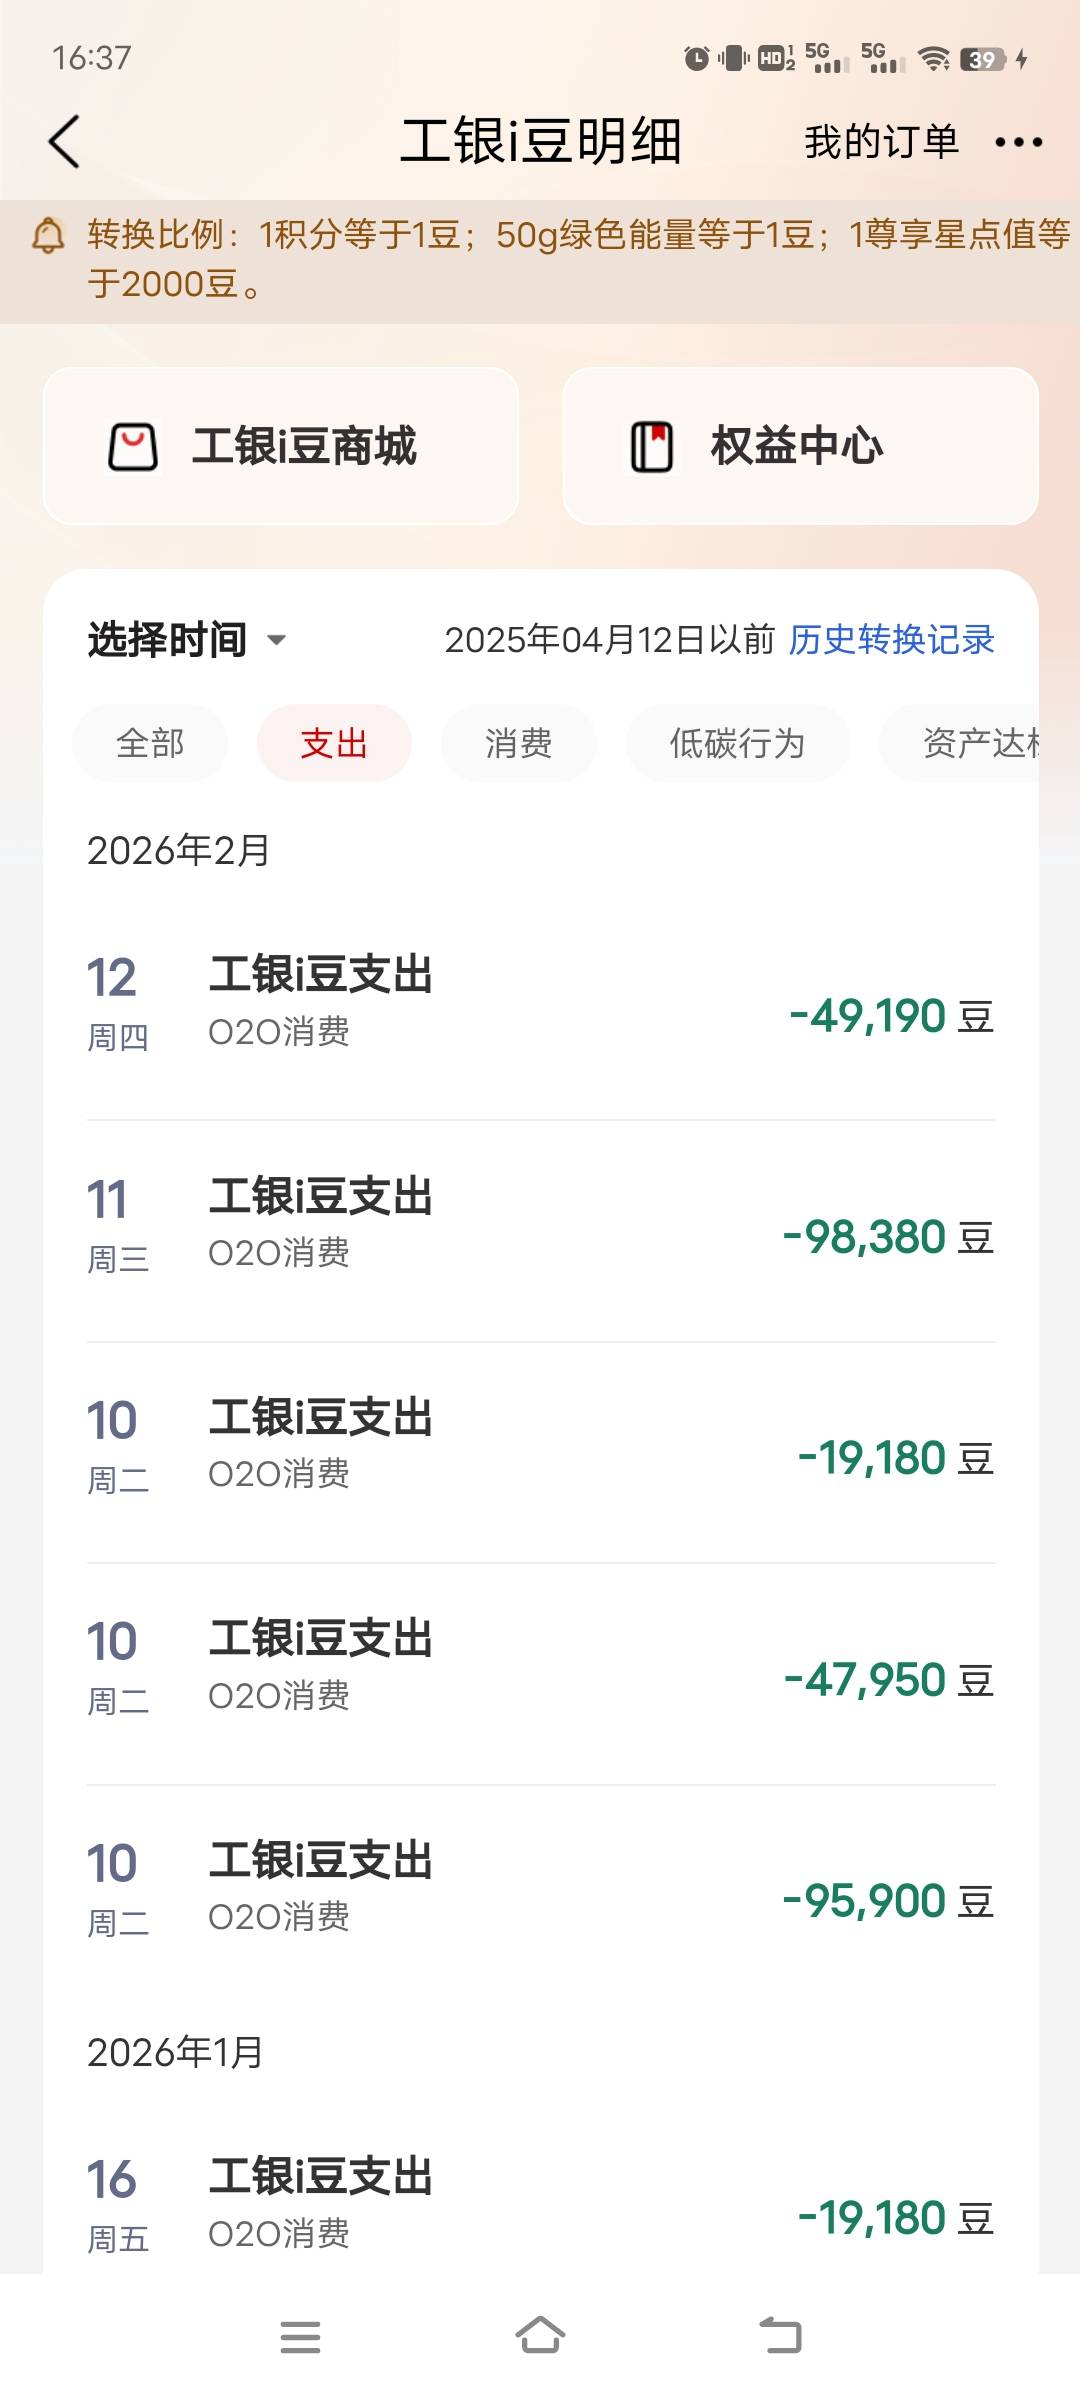
Task: Switch to the 全部 filter tab
Action: click(150, 743)
